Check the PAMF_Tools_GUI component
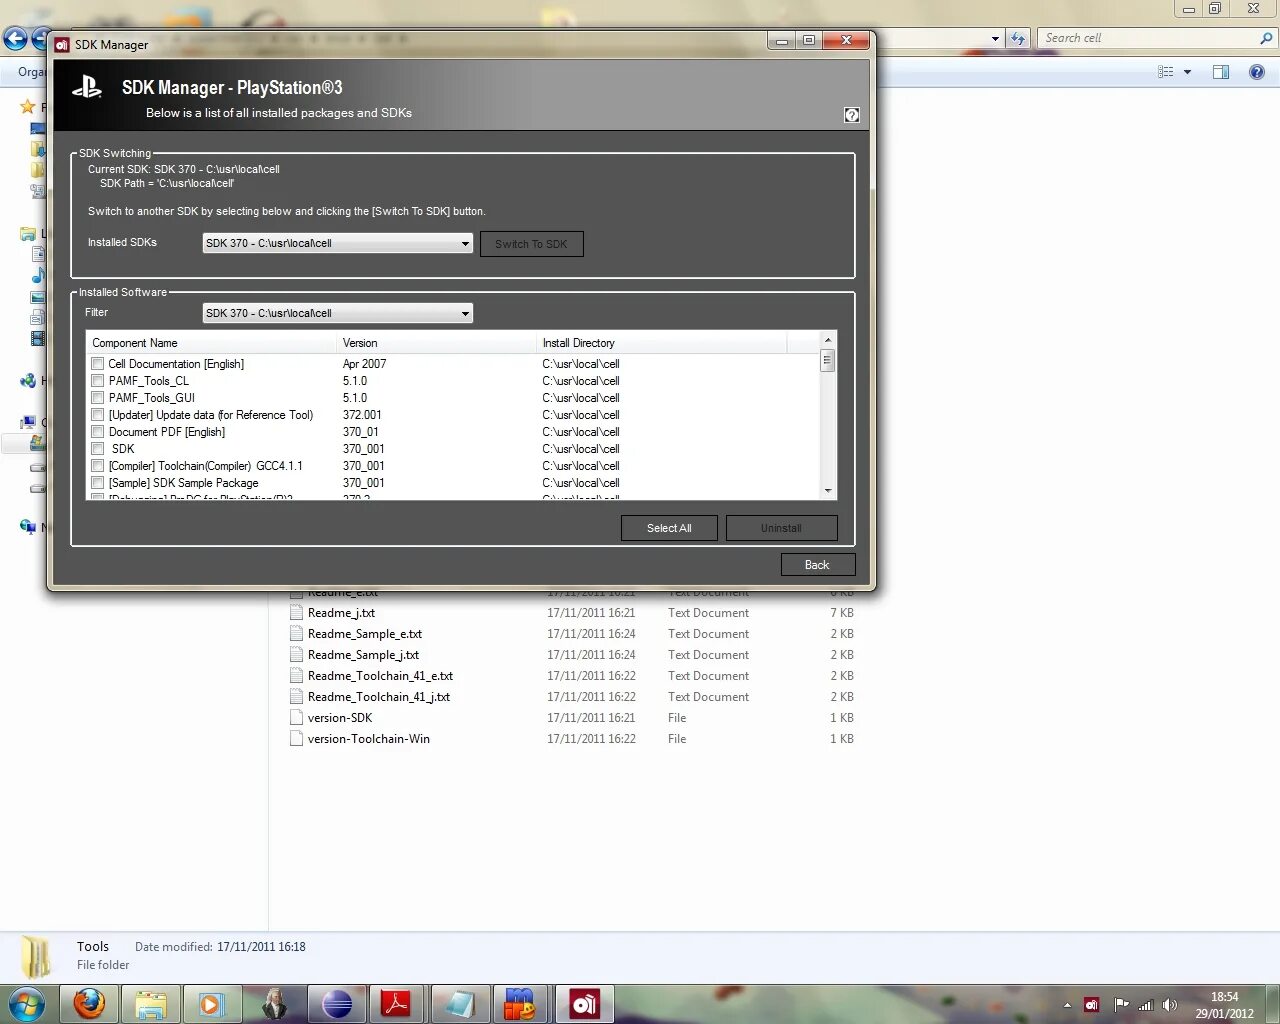The image size is (1280, 1024). click(x=97, y=398)
